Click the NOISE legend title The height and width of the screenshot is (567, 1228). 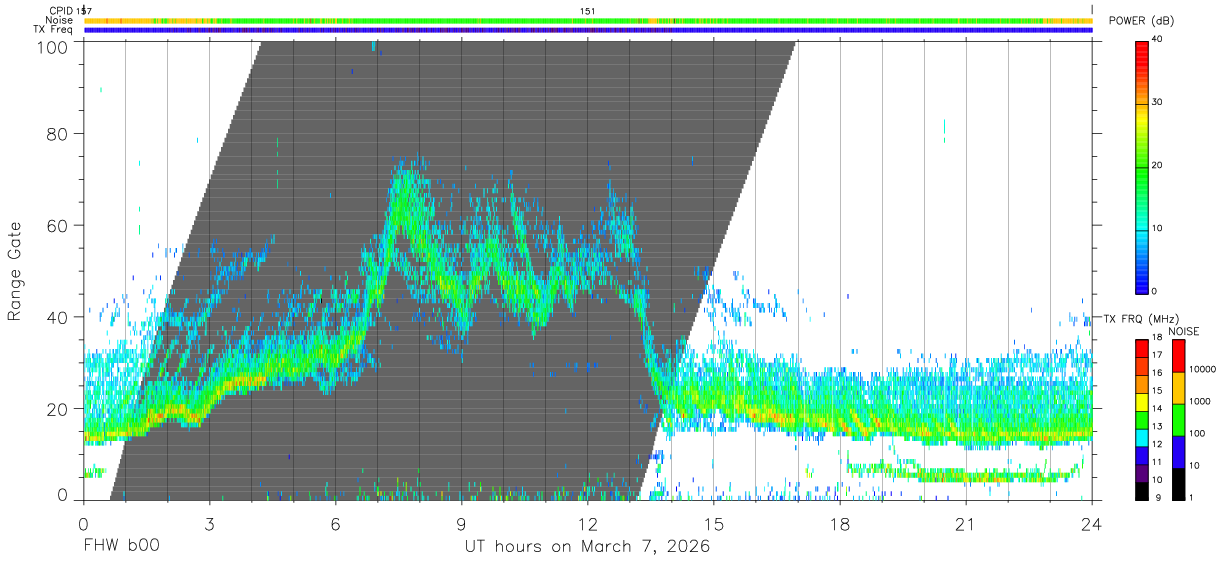point(1185,331)
